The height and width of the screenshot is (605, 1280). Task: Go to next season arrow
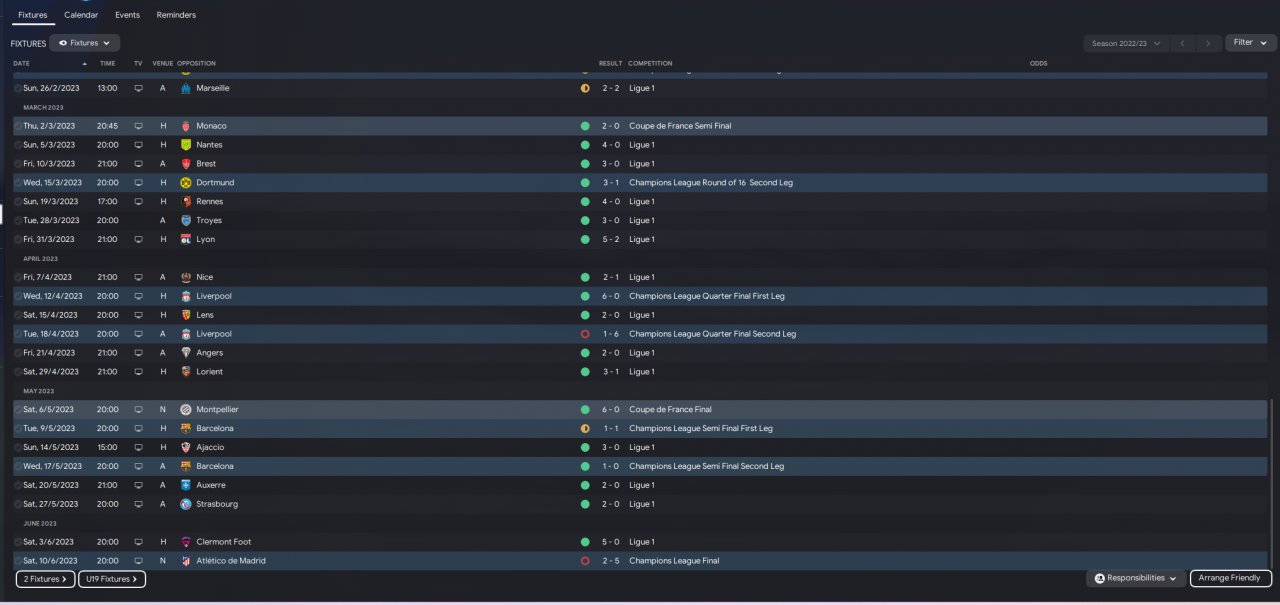pyautogui.click(x=1210, y=43)
